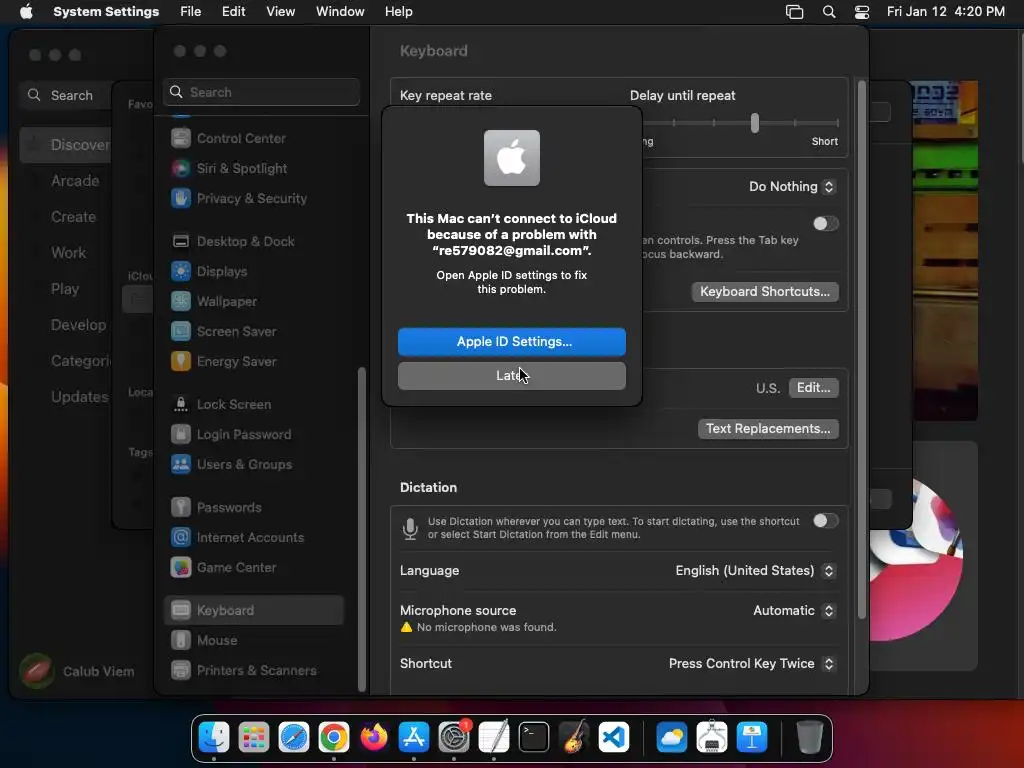Launch Firefox from the Dock
Image resolution: width=1024 pixels, height=768 pixels.
point(374,738)
